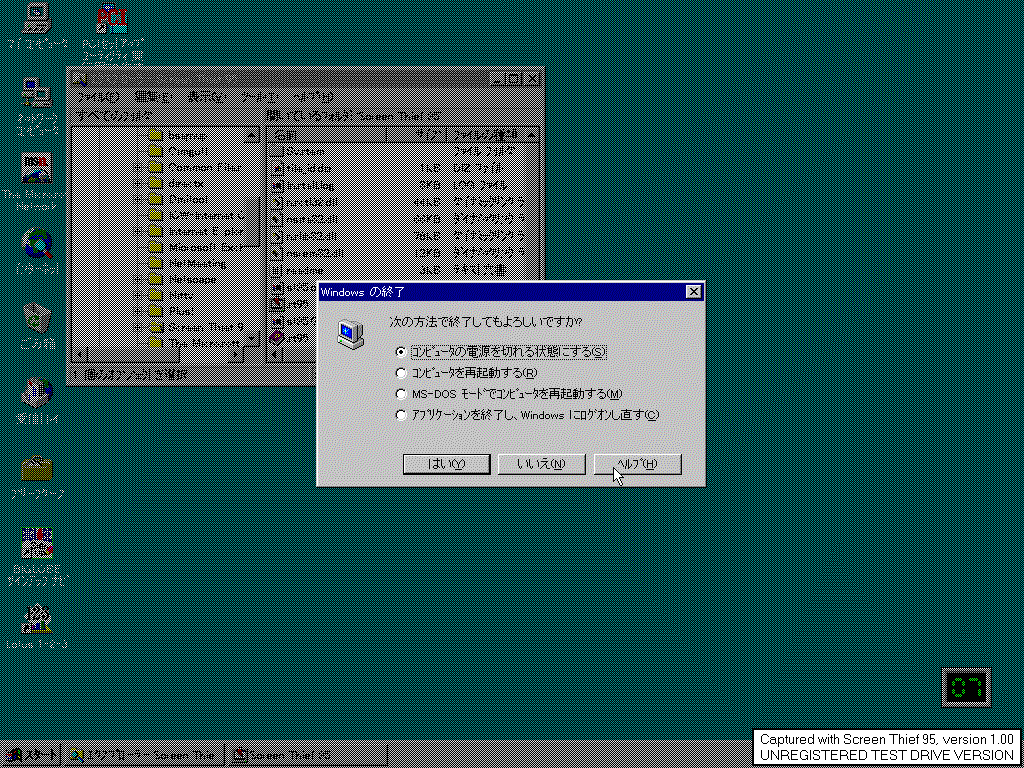Open the 編集(E) menu in Explorer
The height and width of the screenshot is (768, 1024).
point(154,97)
